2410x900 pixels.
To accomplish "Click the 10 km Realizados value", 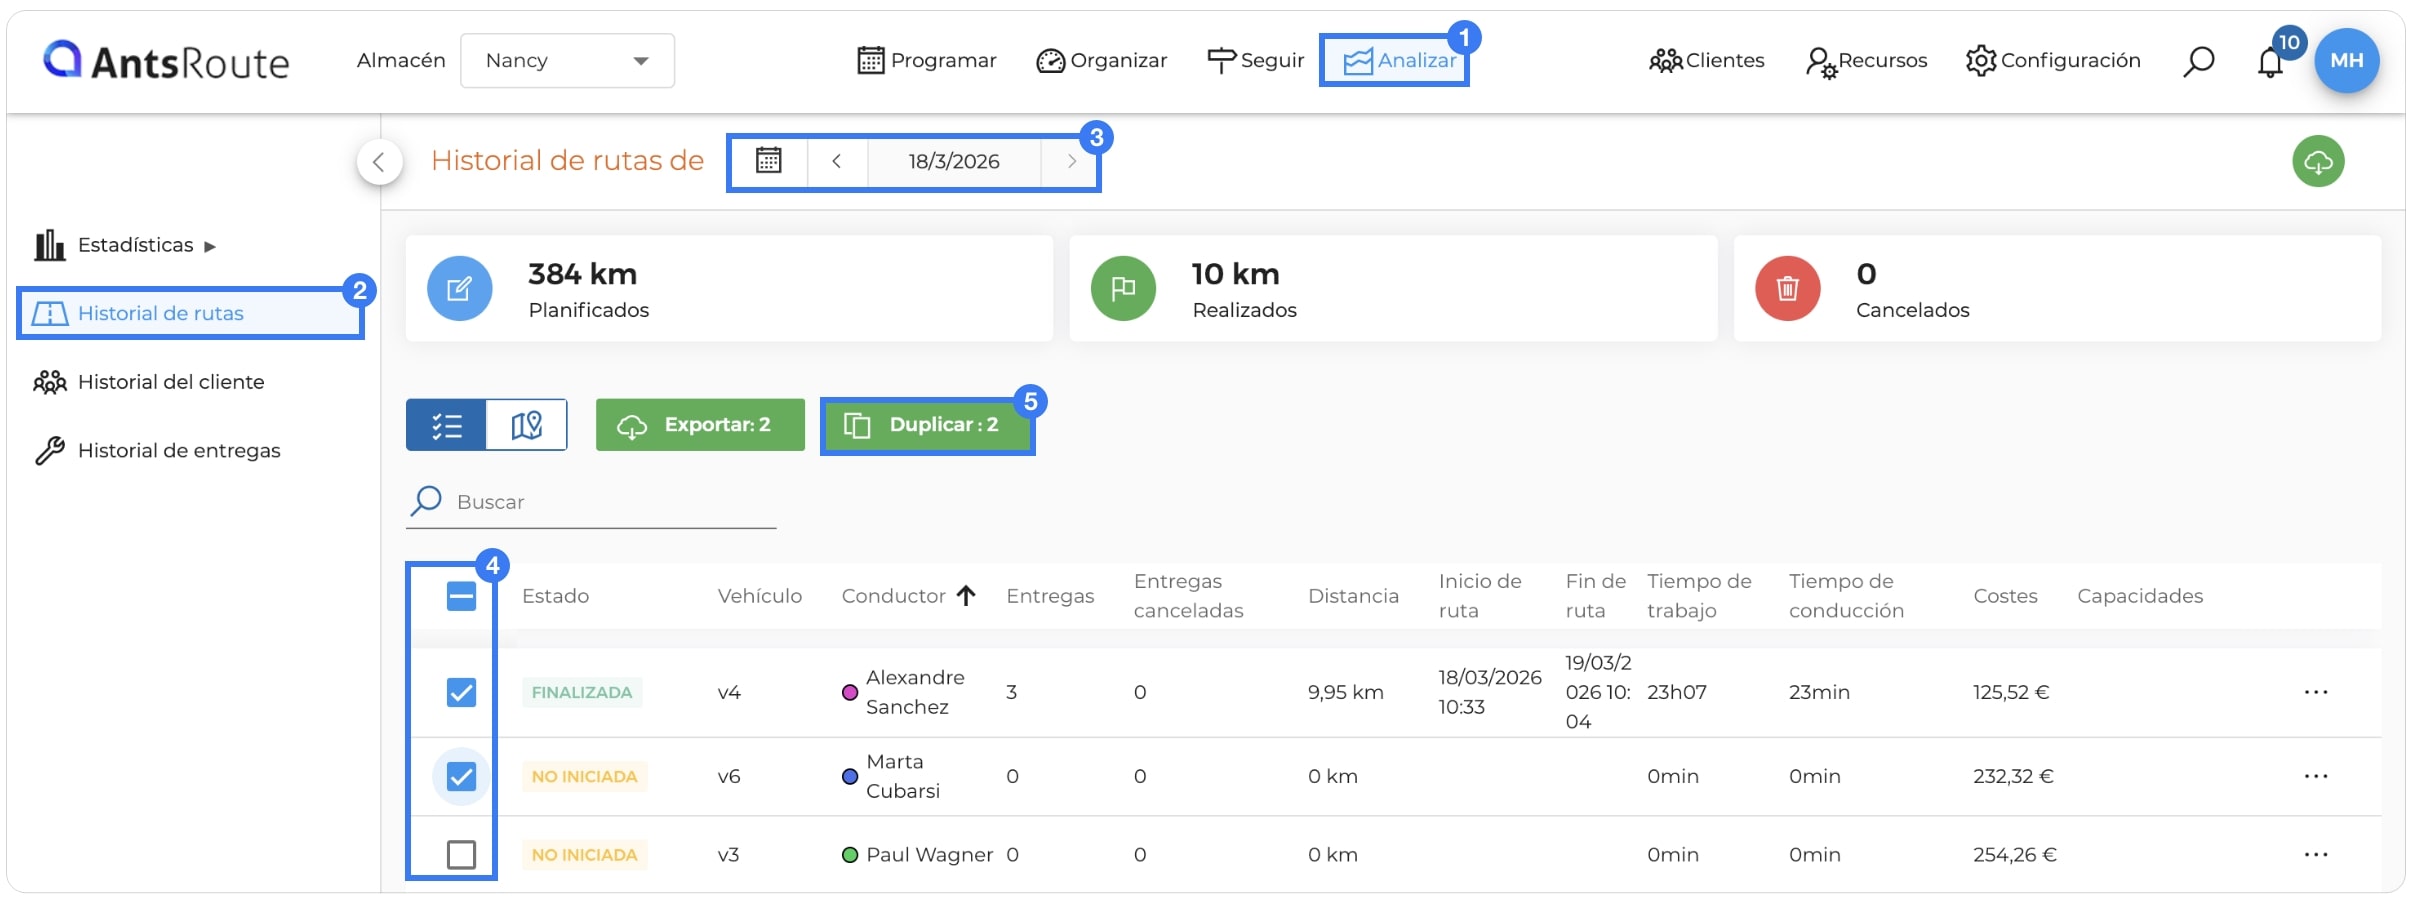I will click(x=1235, y=274).
